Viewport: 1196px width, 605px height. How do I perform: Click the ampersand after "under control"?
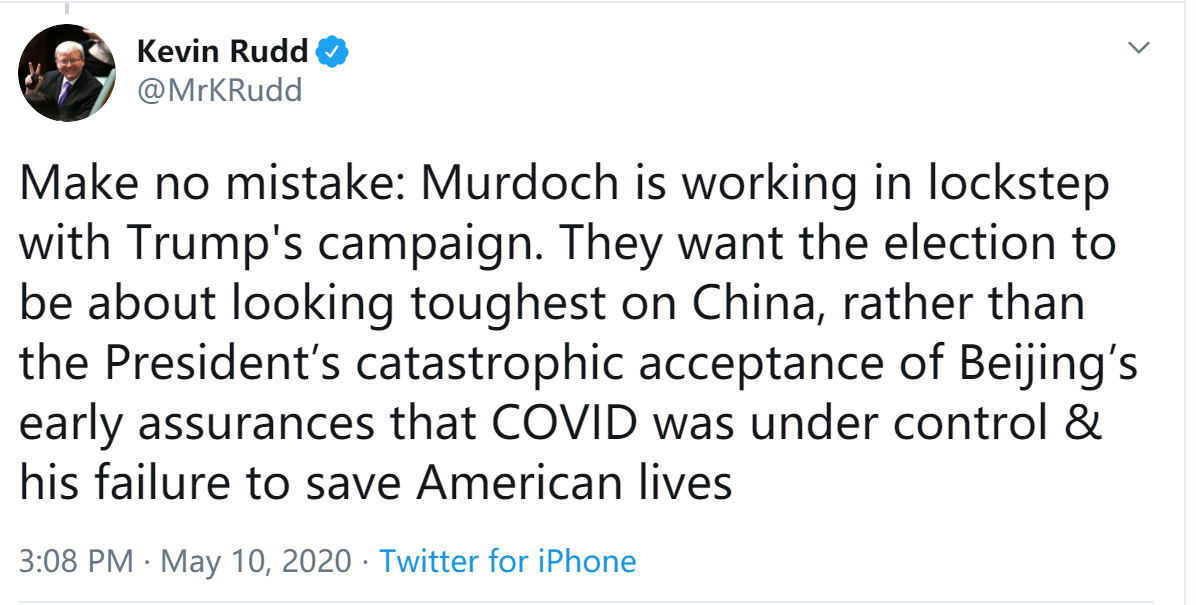click(1088, 424)
